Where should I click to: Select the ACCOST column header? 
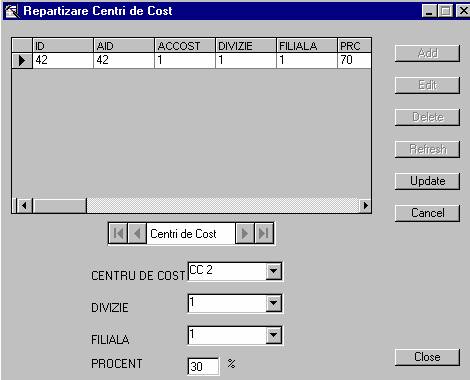click(x=185, y=45)
